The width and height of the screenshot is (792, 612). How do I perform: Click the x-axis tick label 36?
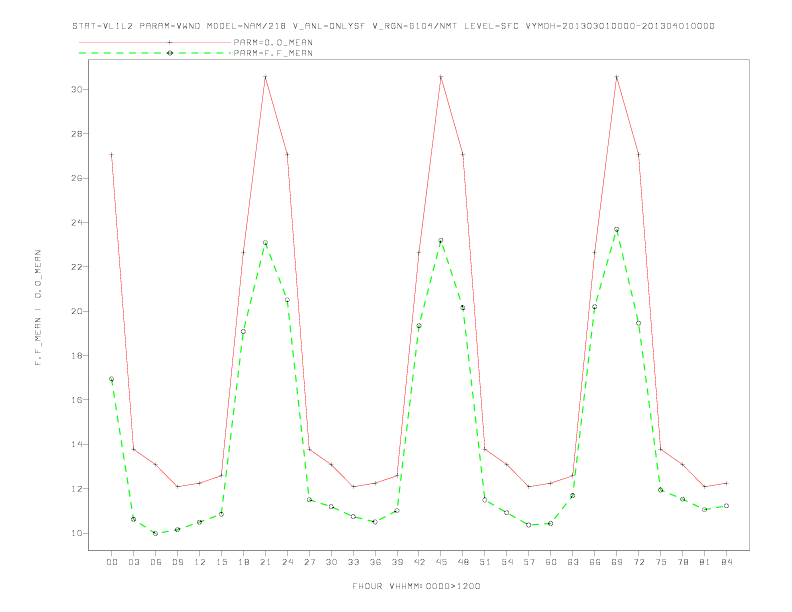(x=375, y=562)
